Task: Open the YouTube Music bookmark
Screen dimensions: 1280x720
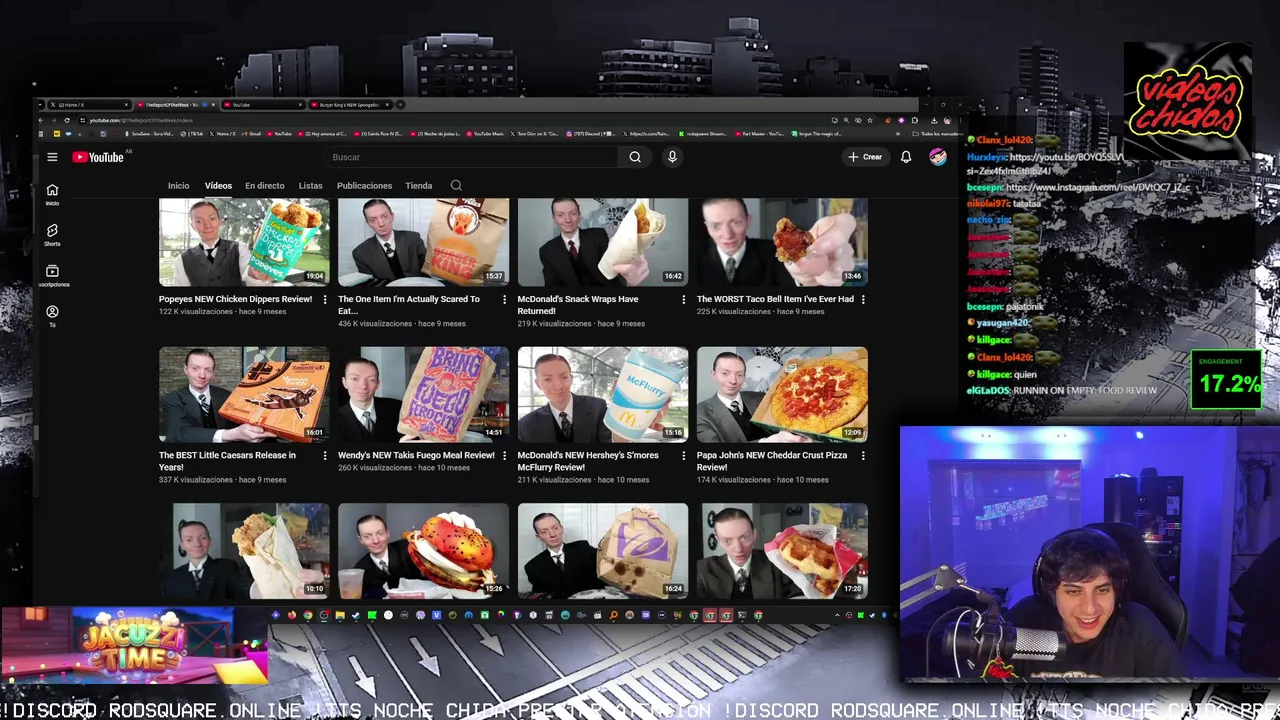Action: tap(486, 134)
